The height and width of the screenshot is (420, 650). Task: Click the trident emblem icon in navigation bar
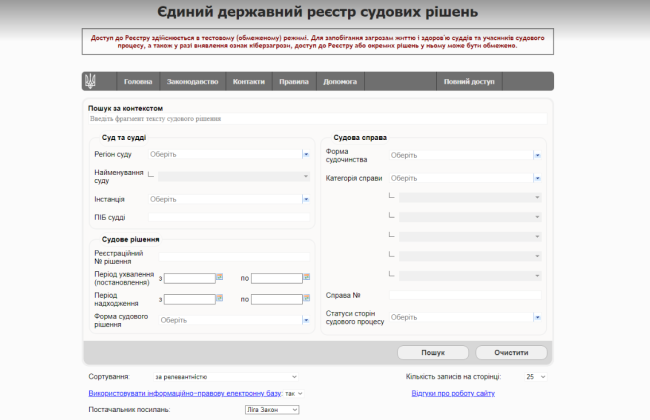[x=90, y=81]
